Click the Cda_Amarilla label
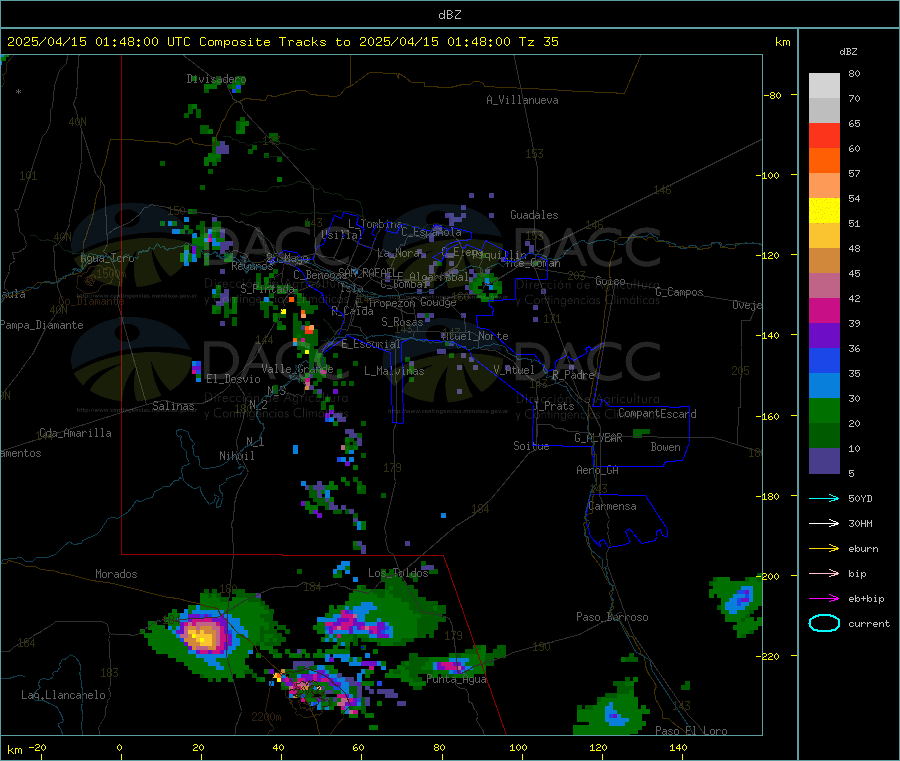 point(75,433)
